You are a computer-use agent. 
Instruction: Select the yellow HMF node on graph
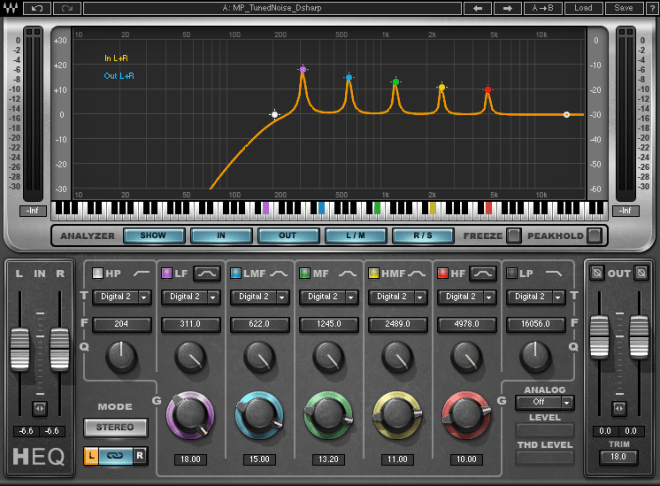click(442, 87)
